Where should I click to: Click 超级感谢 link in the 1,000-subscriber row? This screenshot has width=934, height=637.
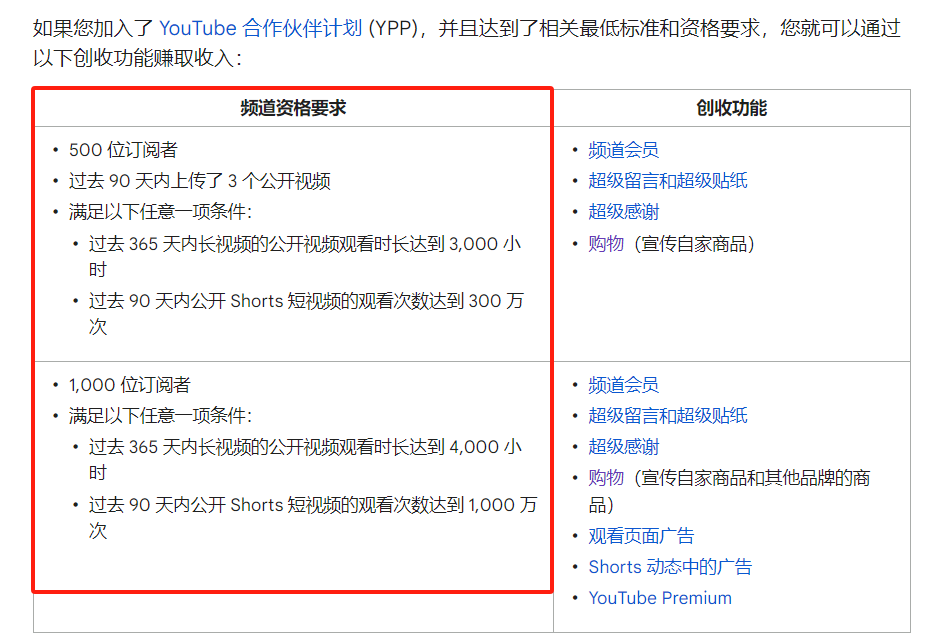click(x=623, y=447)
